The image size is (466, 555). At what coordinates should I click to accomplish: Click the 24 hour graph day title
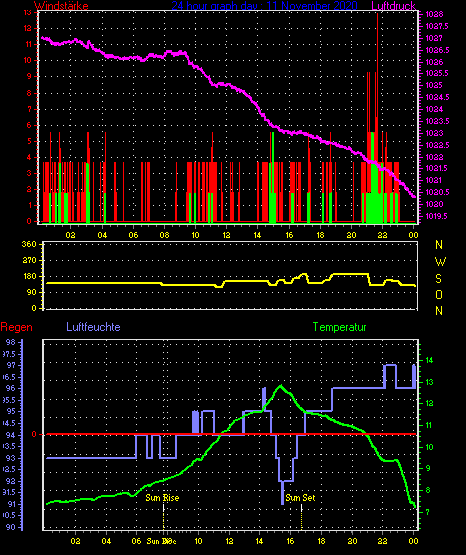point(264,6)
